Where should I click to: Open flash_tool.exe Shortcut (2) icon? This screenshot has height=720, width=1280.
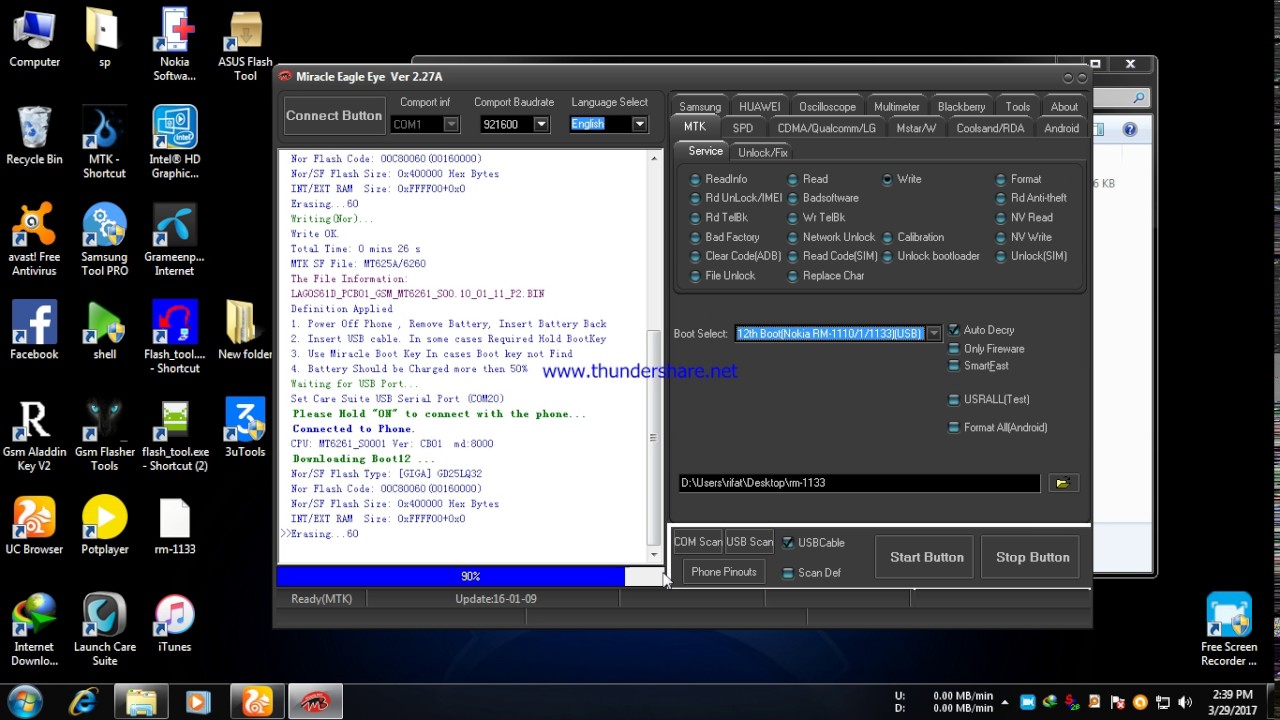174,435
